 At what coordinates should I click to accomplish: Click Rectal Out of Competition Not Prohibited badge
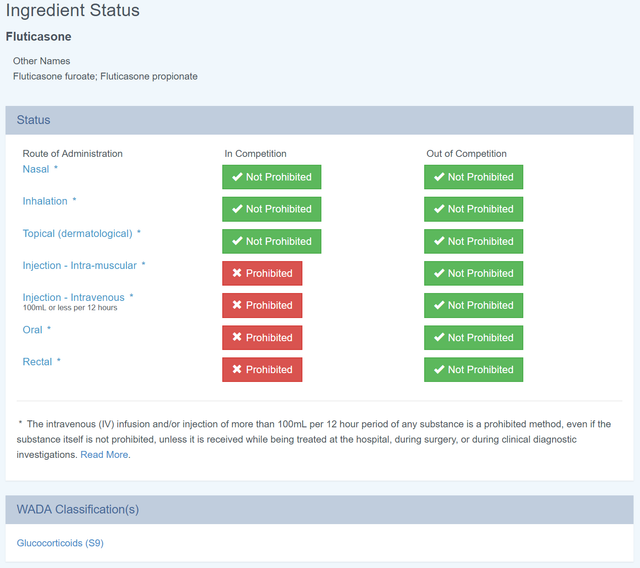coord(473,369)
